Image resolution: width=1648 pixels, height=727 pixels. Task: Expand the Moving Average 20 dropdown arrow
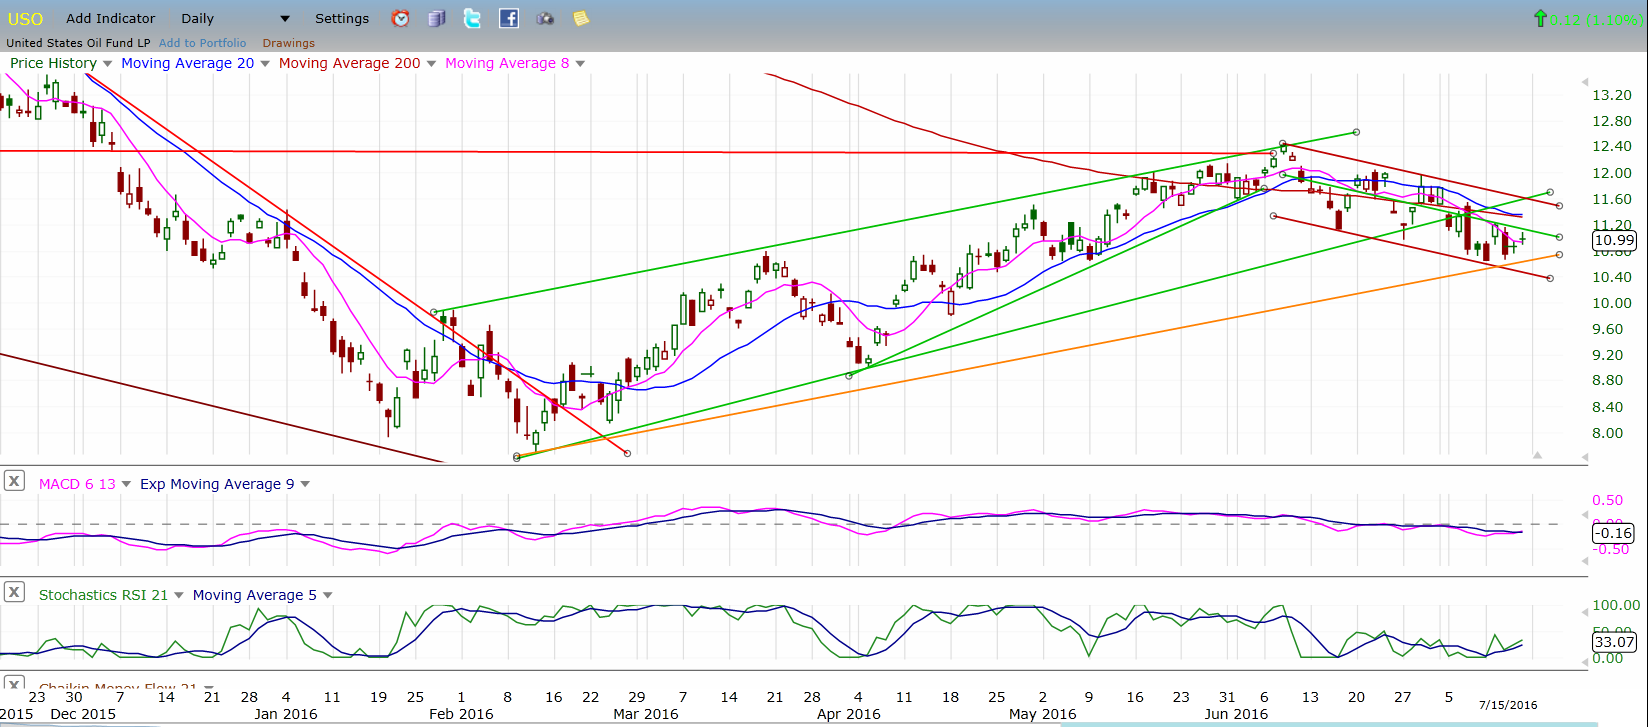pyautogui.click(x=265, y=64)
